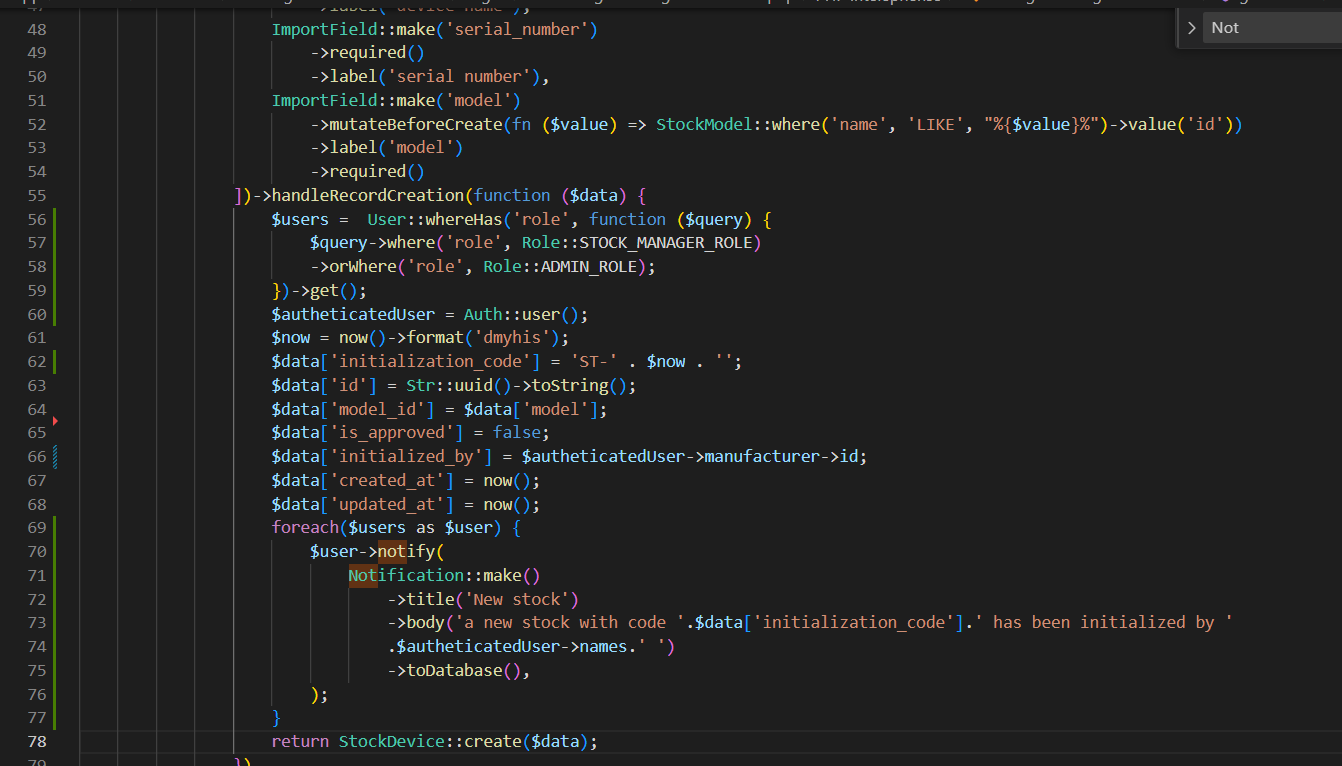Click line number 69 in the gutter

(x=36, y=527)
